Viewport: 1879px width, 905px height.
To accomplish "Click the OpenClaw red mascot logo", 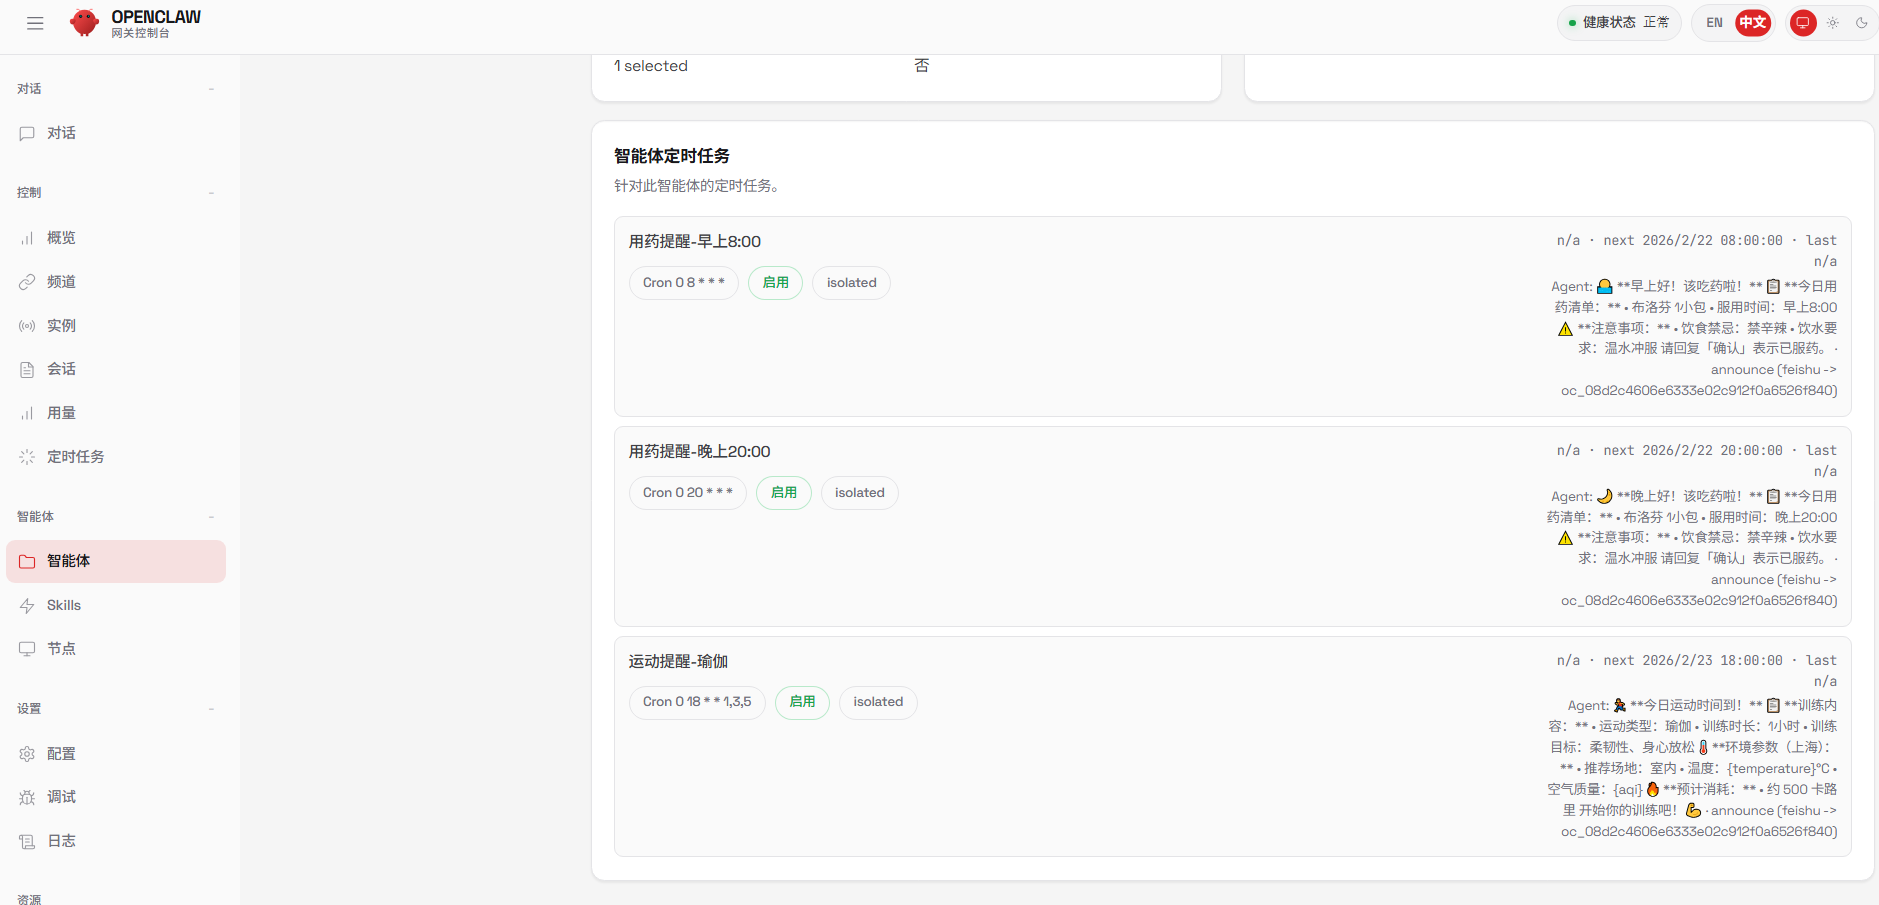I will [x=85, y=23].
